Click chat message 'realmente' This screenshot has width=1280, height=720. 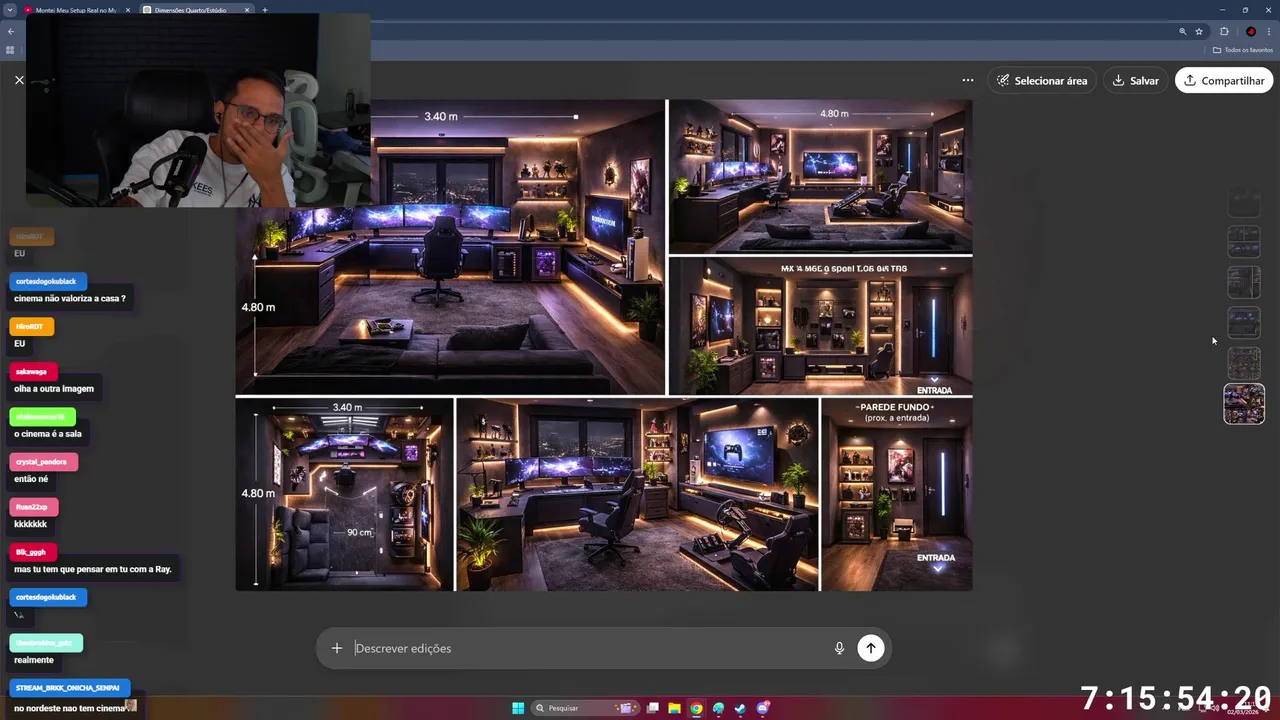pyautogui.click(x=34, y=660)
